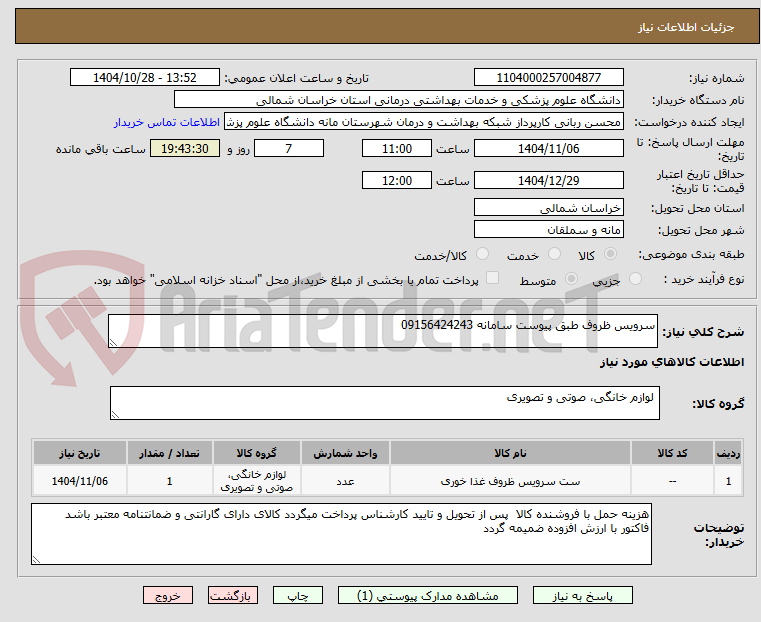
Task: Click the delivery city field مانه و سملقان
Action: click(548, 229)
